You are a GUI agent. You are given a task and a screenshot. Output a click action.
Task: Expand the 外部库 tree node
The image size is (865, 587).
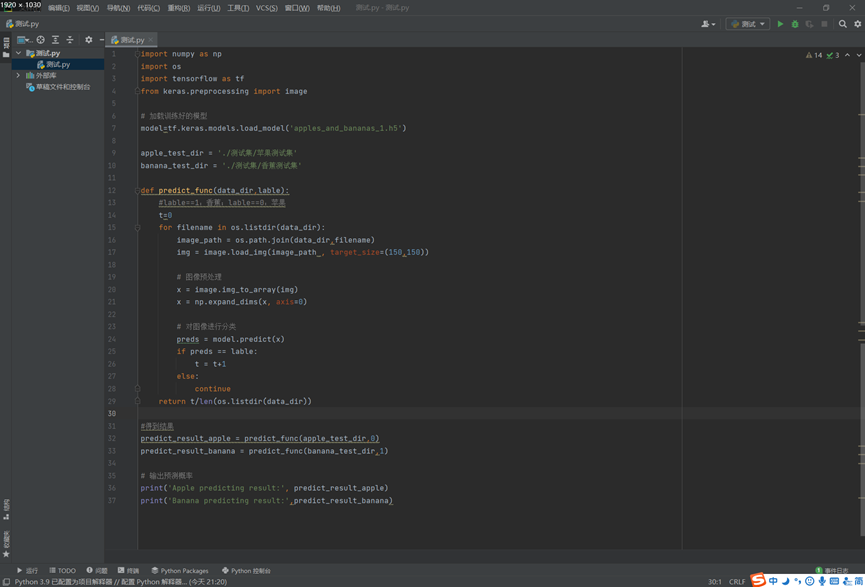click(18, 76)
